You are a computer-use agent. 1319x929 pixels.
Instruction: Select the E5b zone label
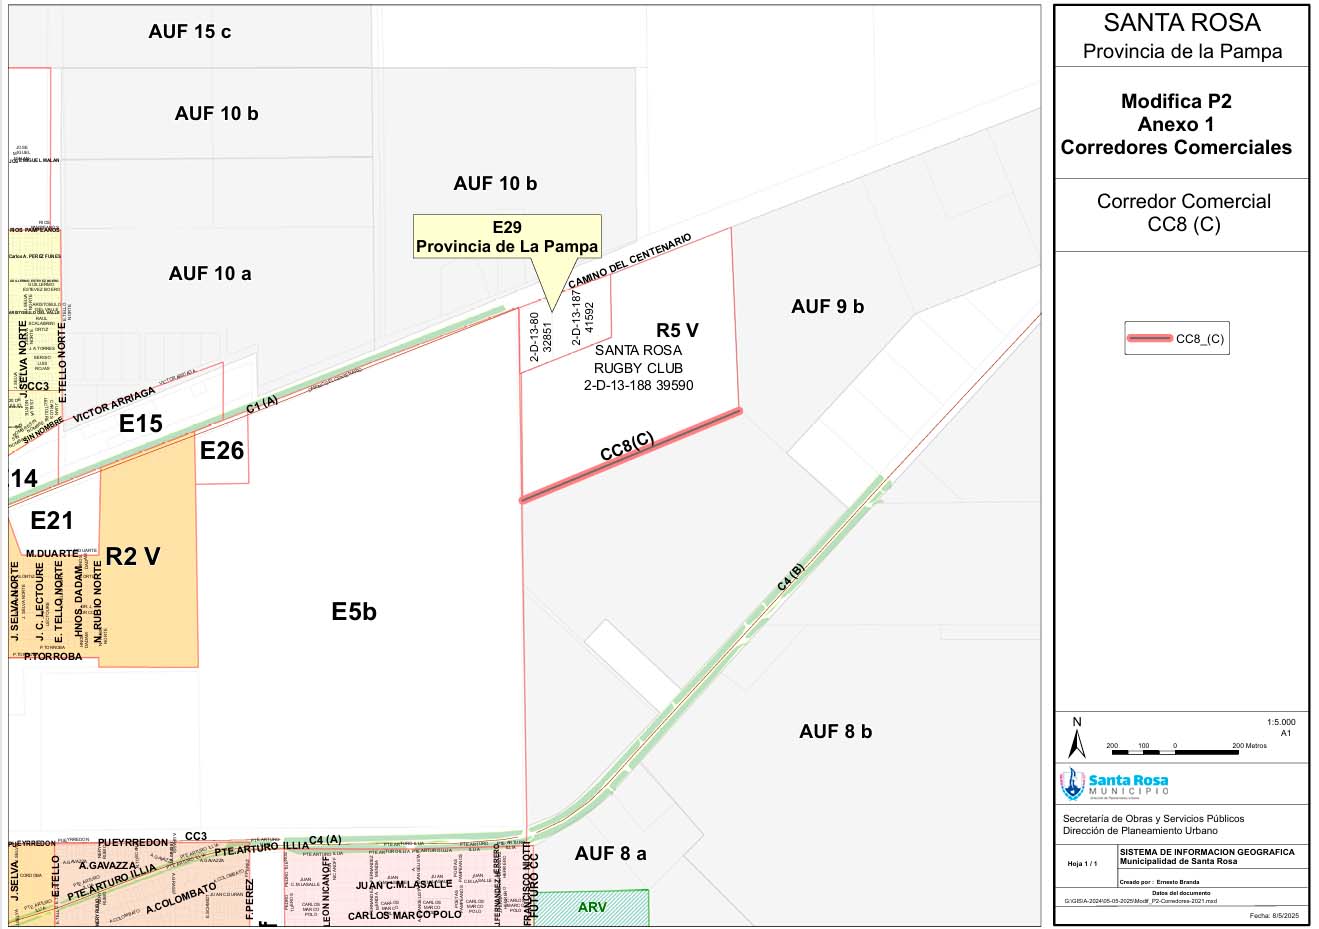point(354,611)
